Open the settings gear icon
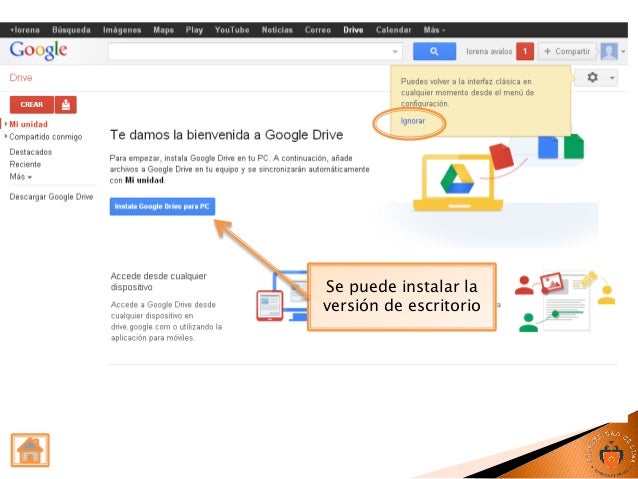 click(x=592, y=77)
